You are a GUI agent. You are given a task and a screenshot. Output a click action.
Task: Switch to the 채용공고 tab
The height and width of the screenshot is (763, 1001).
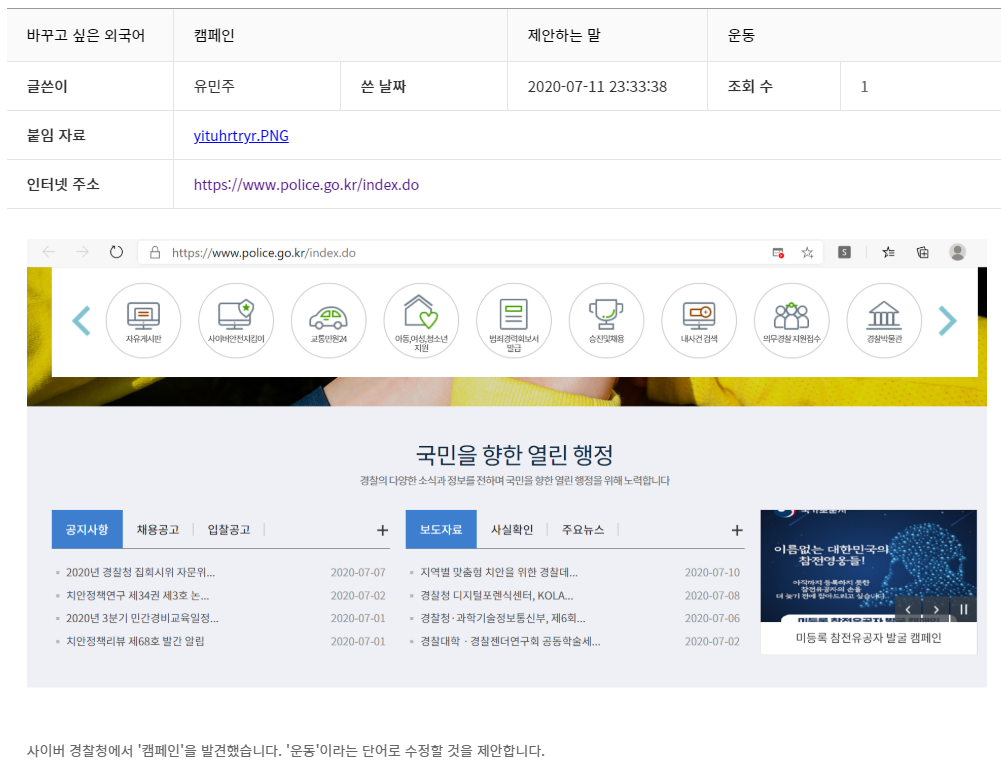(x=158, y=530)
